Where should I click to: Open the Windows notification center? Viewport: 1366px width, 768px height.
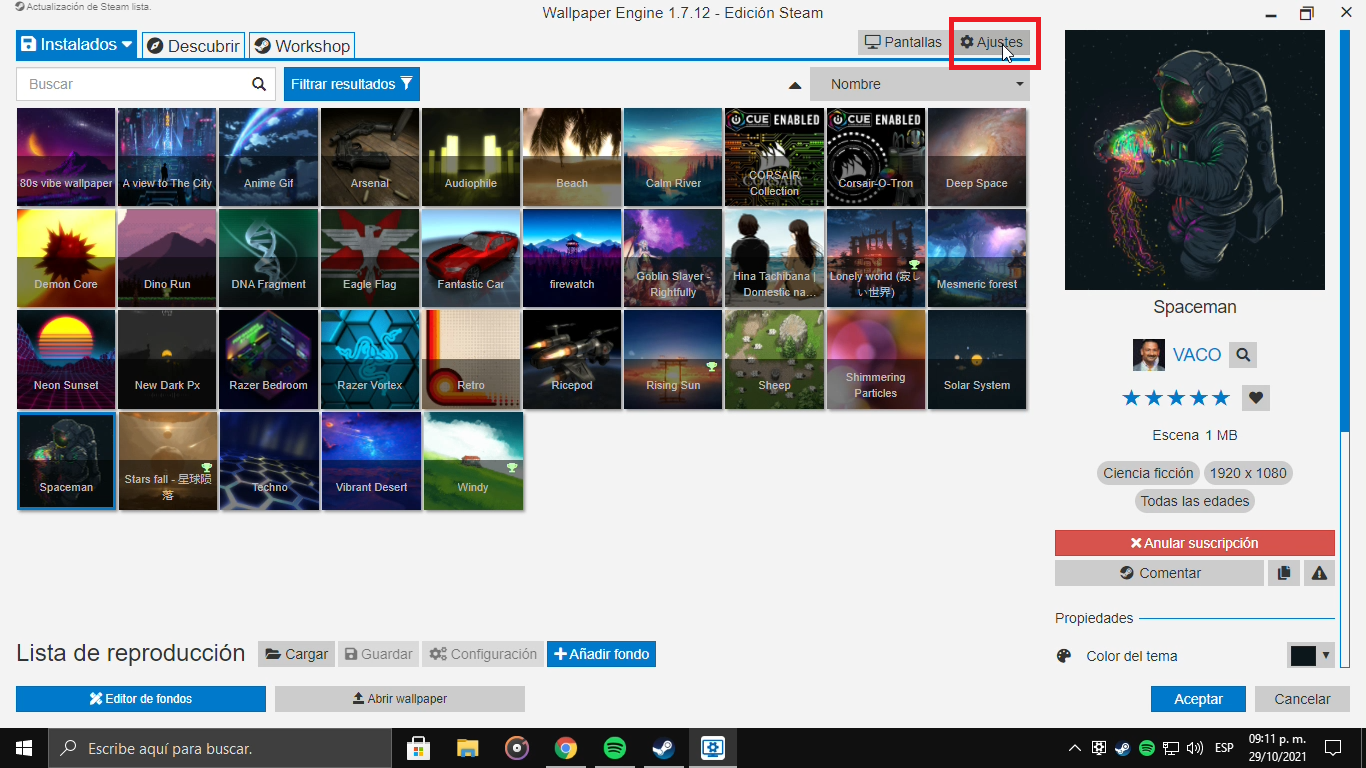click(x=1333, y=748)
